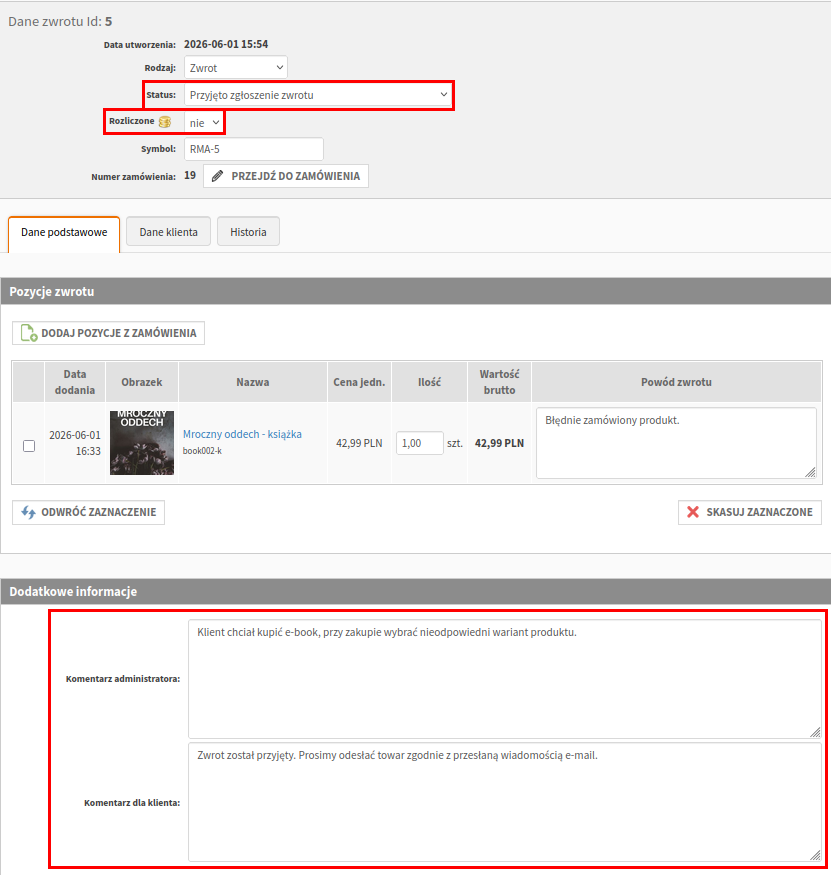Screen dimensions: 831x875
Task: Click resize handle of Komentarz dla klienta textarea
Action: tap(815, 855)
